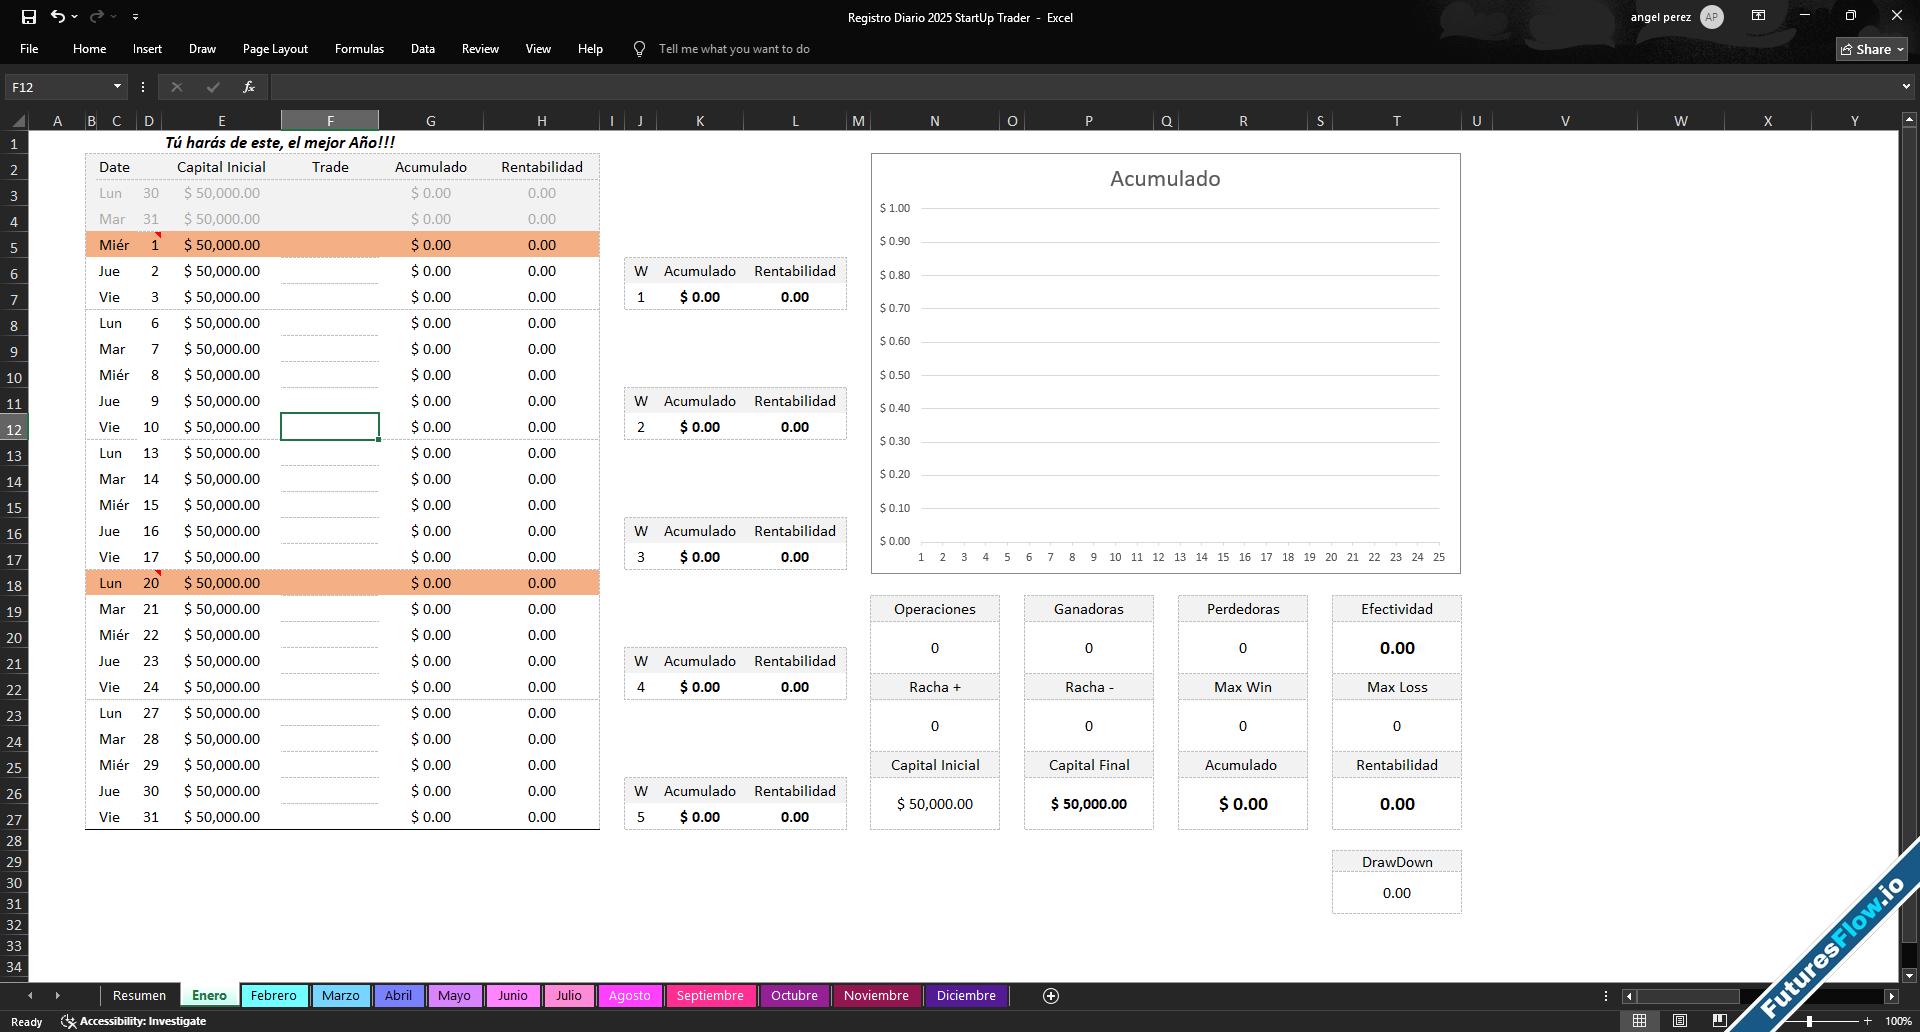The image size is (1920, 1032).
Task: Click the new sheet plus button
Action: (1050, 995)
